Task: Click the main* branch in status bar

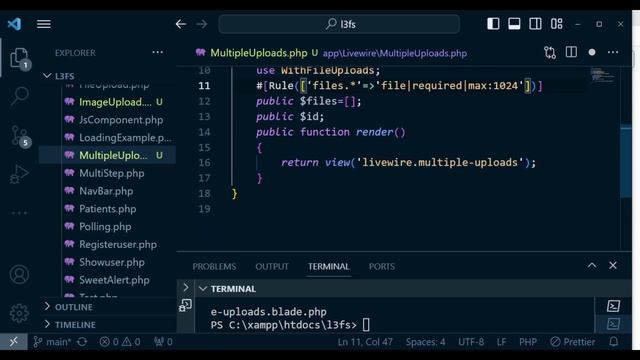Action: 52,342
